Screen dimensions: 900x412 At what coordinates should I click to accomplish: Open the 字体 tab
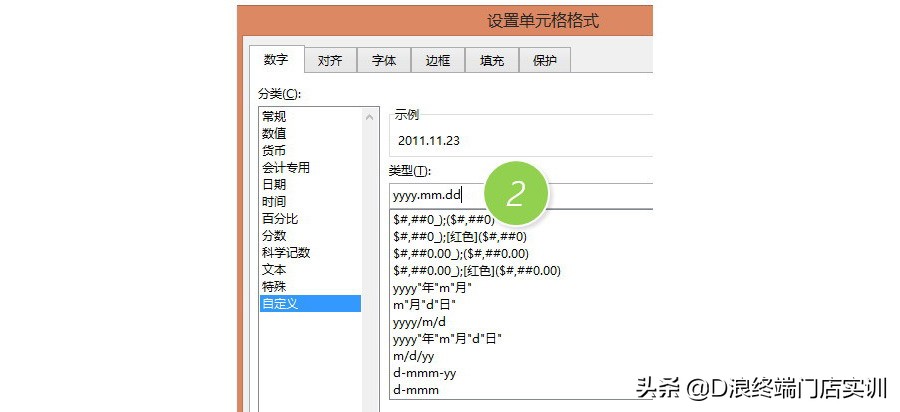click(x=384, y=60)
